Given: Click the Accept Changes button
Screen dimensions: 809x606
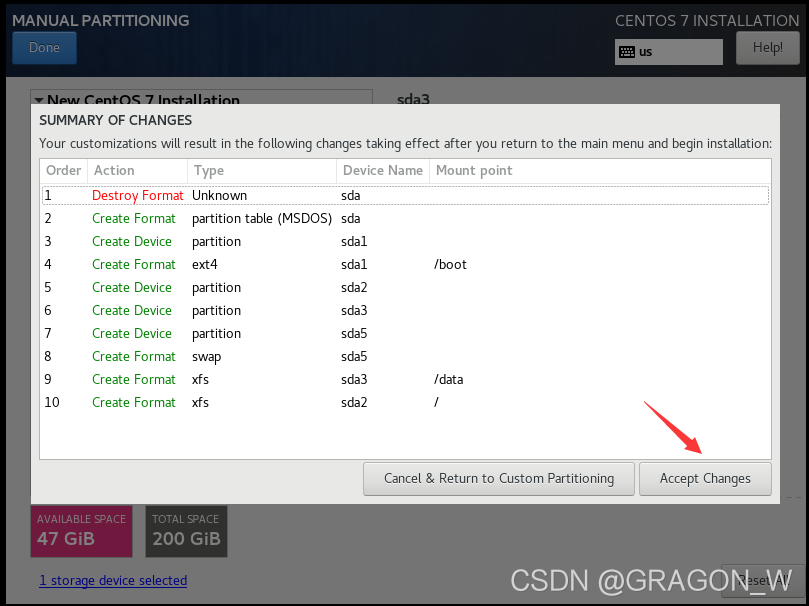Looking at the screenshot, I should click(x=705, y=479).
